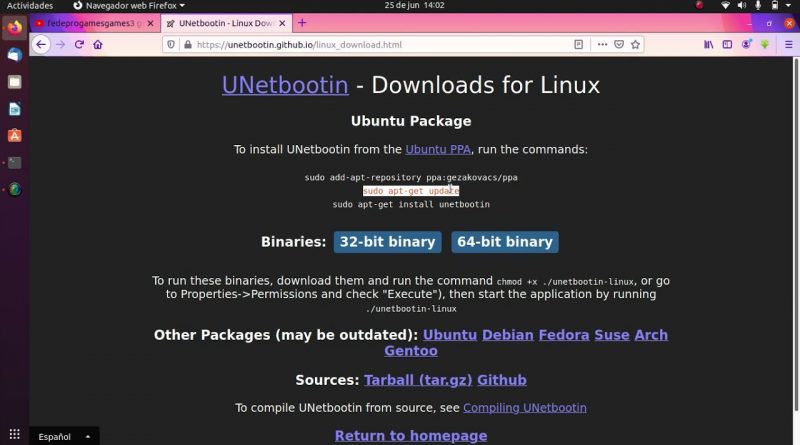The width and height of the screenshot is (800, 445).
Task: Click Return to homepage link
Action: [x=411, y=436]
